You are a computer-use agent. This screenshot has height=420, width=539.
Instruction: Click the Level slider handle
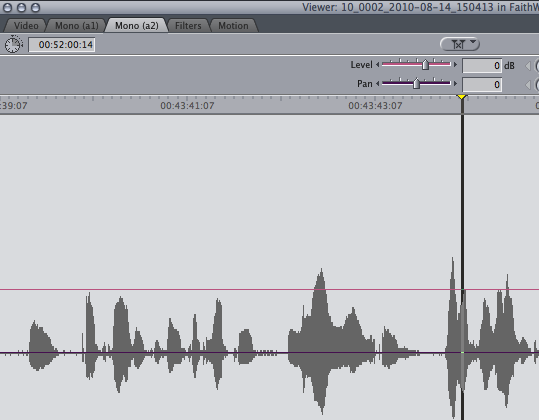(426, 64)
